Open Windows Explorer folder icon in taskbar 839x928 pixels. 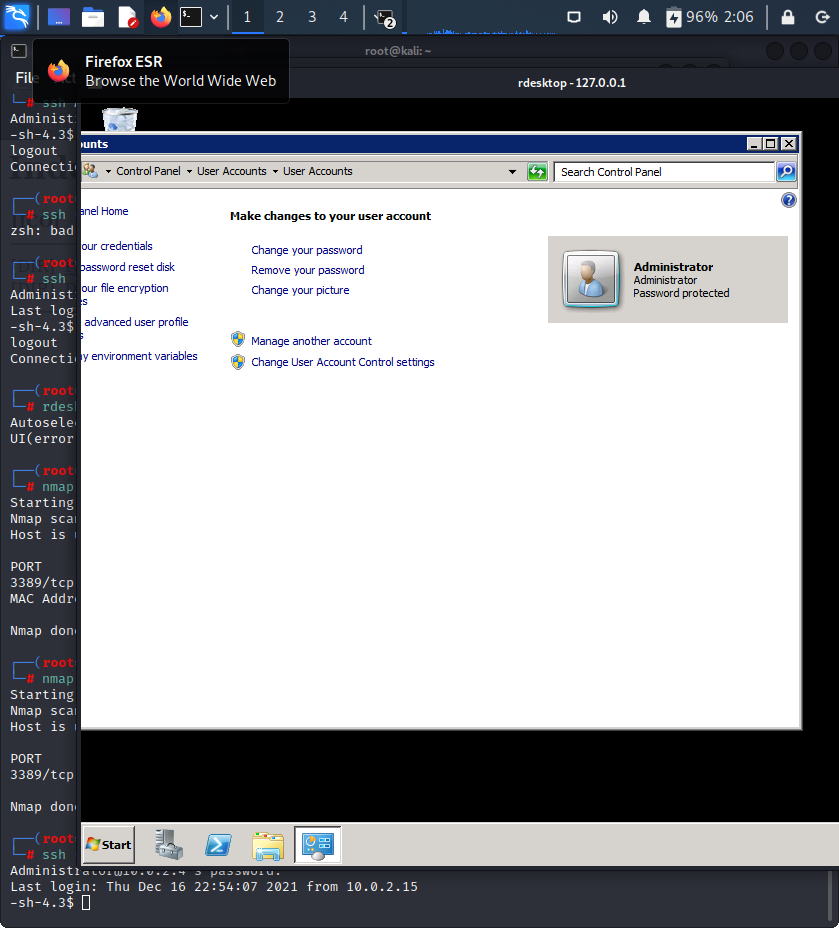(x=267, y=846)
